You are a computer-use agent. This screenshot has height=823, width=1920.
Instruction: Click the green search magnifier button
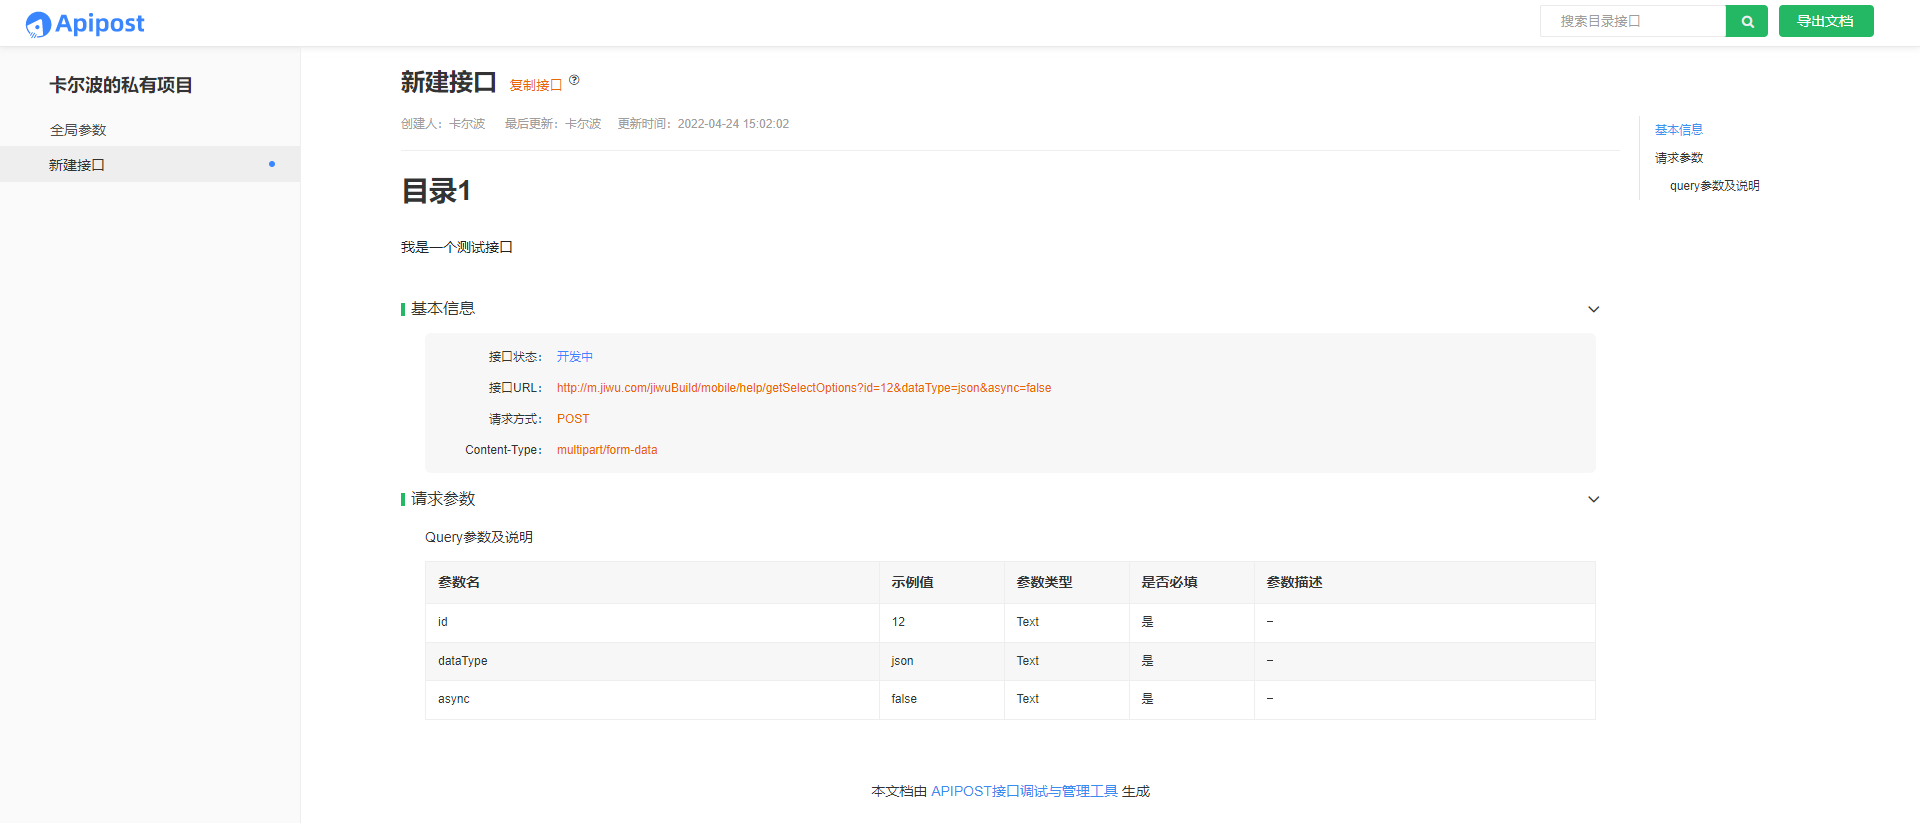tap(1747, 21)
